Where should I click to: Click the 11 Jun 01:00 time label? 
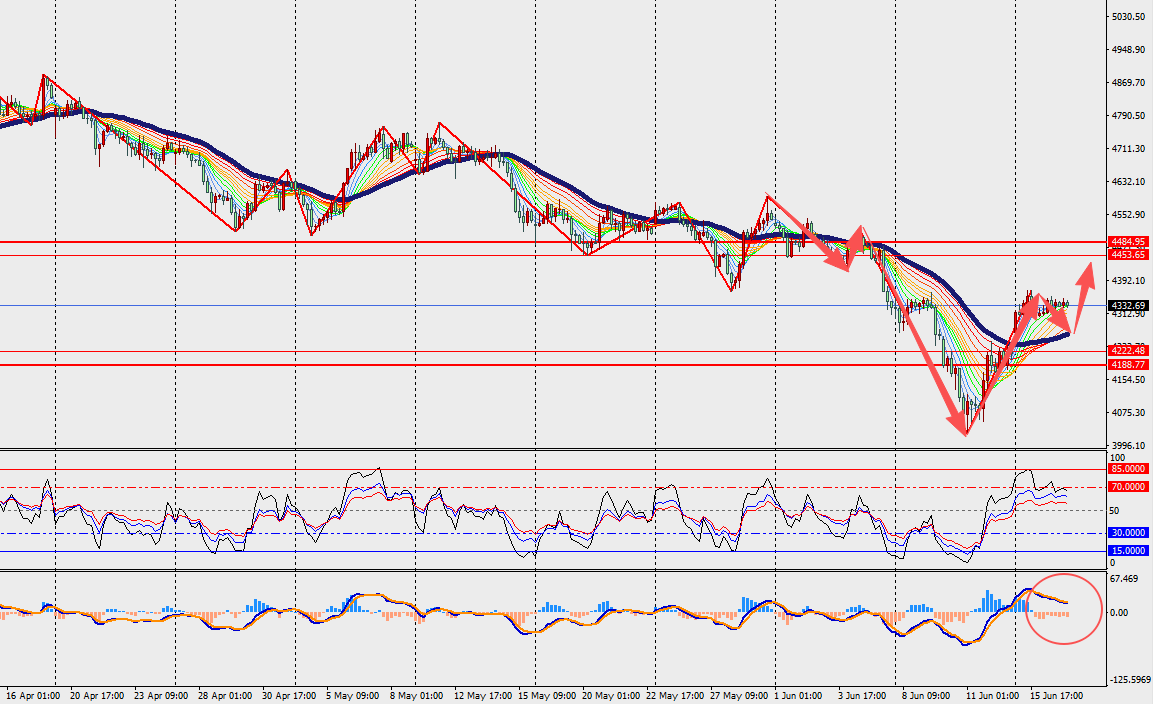click(993, 695)
